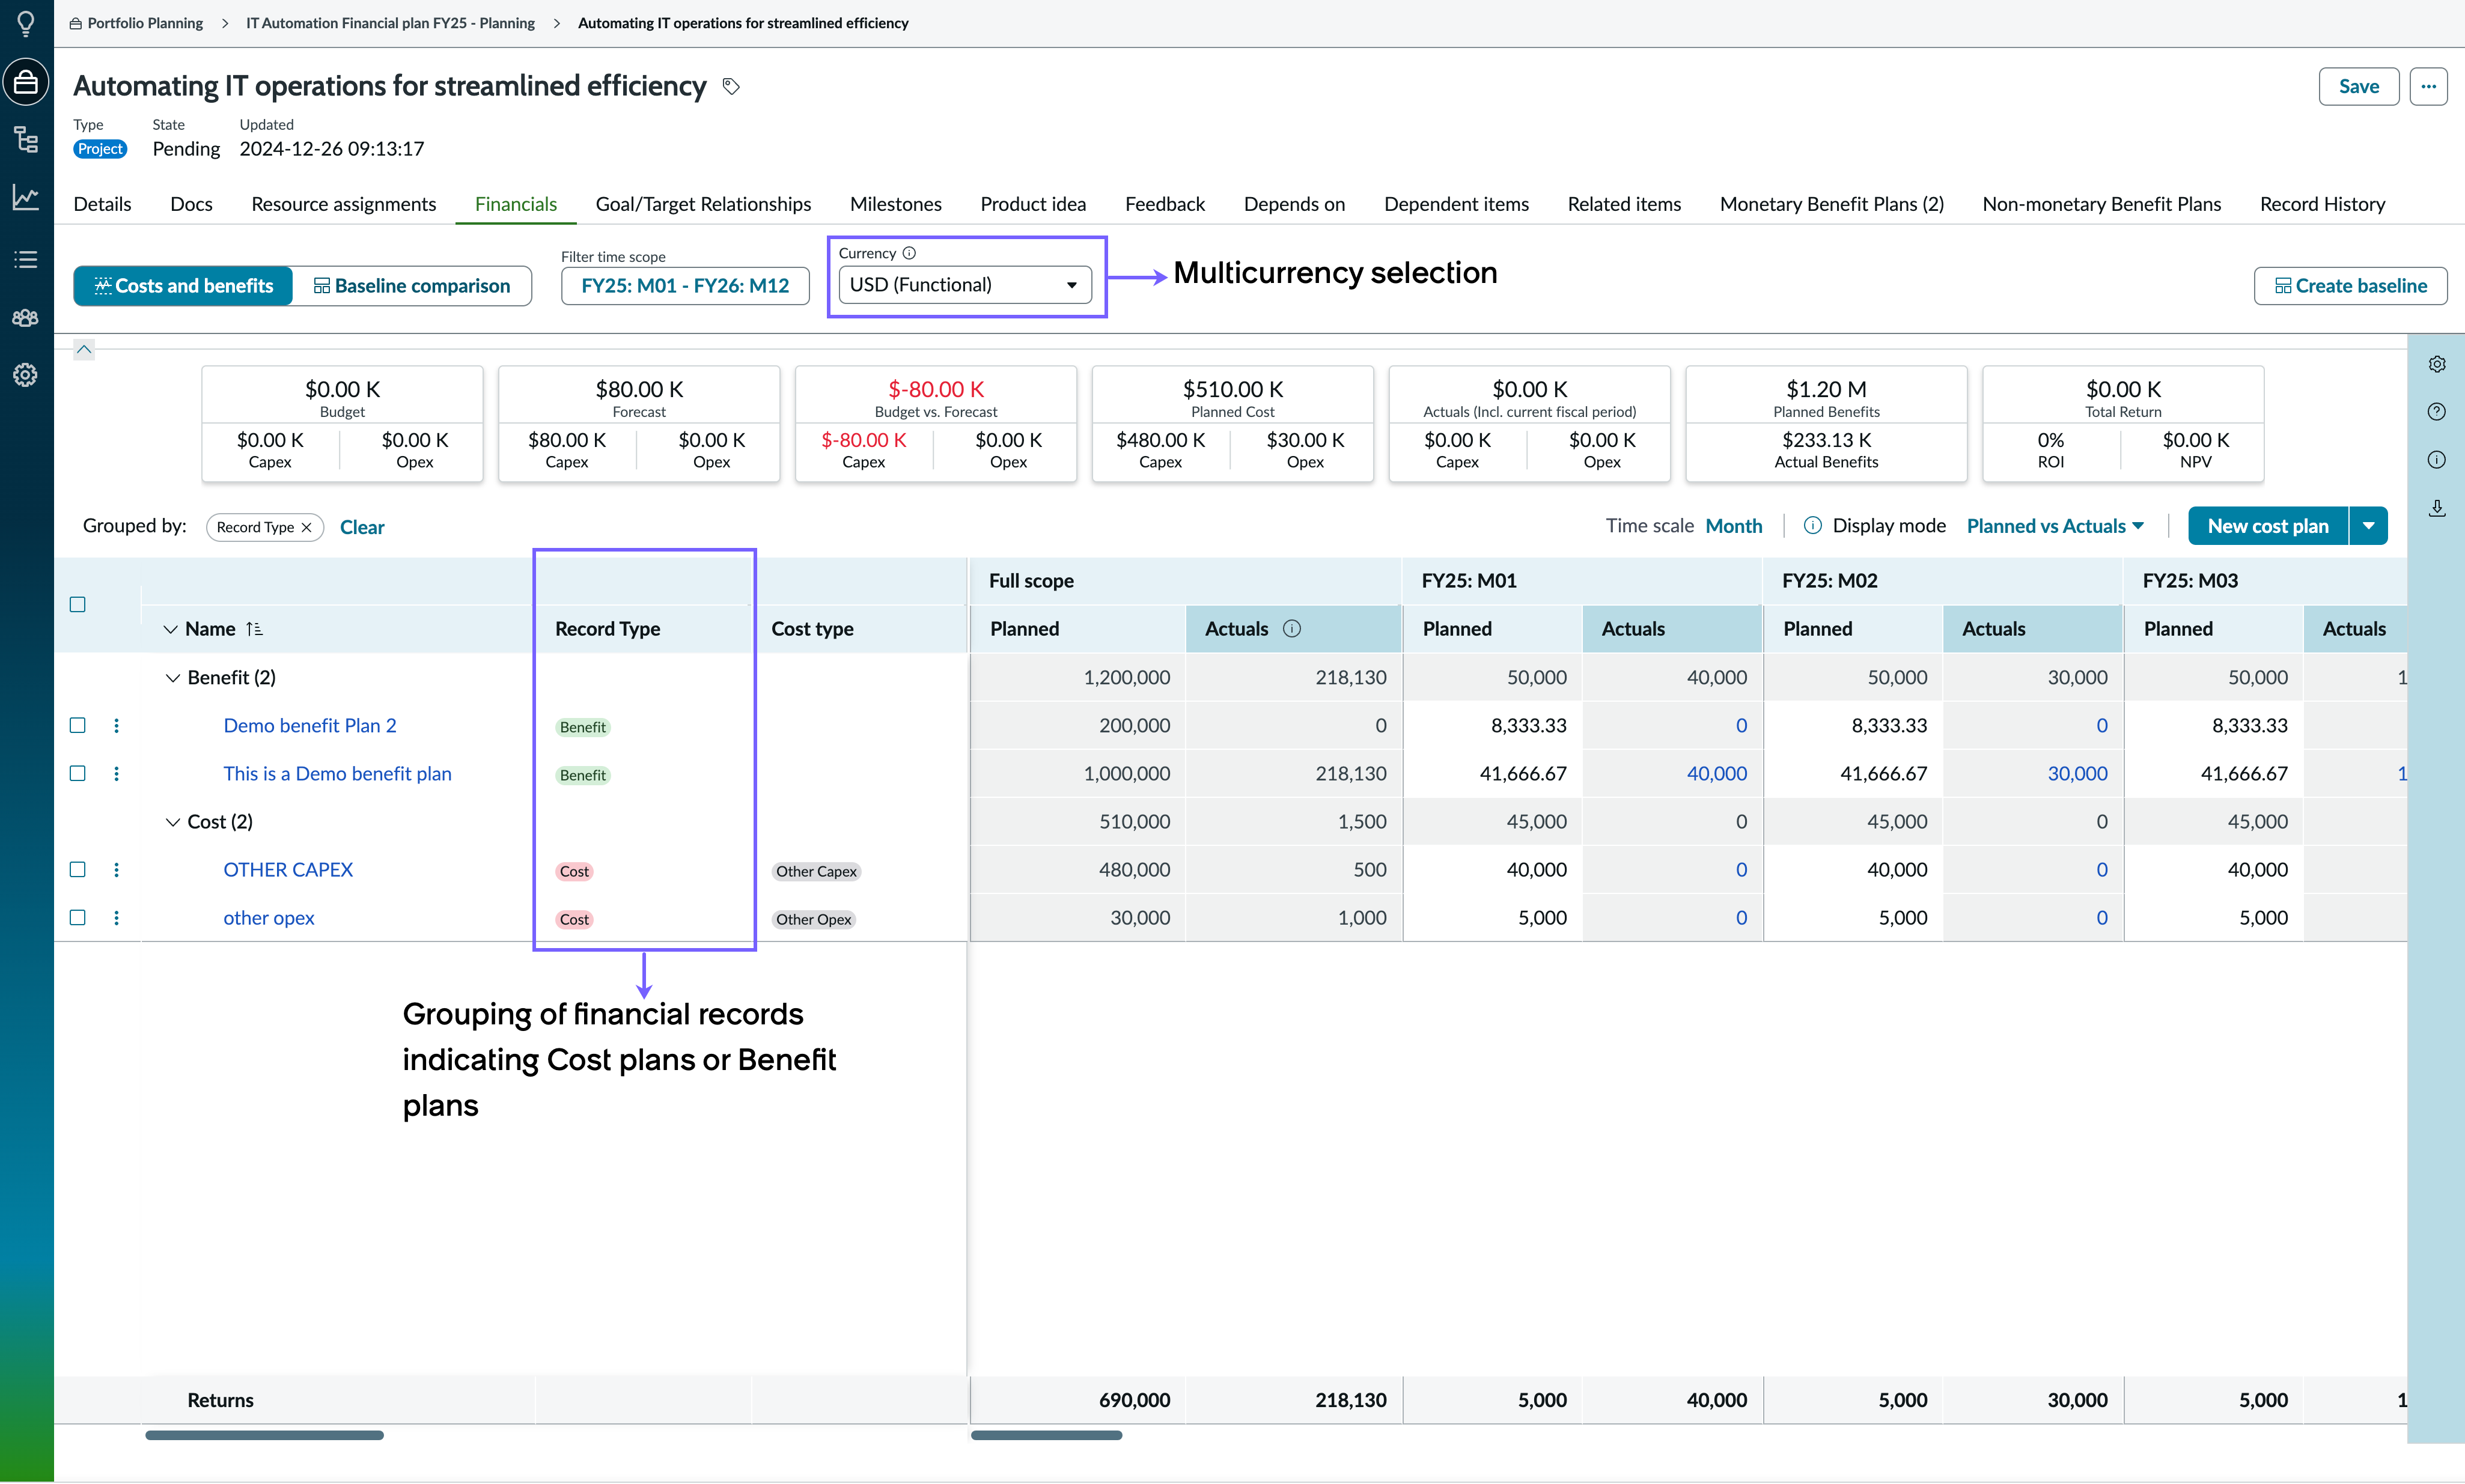Open the Monetary Benefit Plans (2) tab
2465x1484 pixels.
pos(1831,204)
